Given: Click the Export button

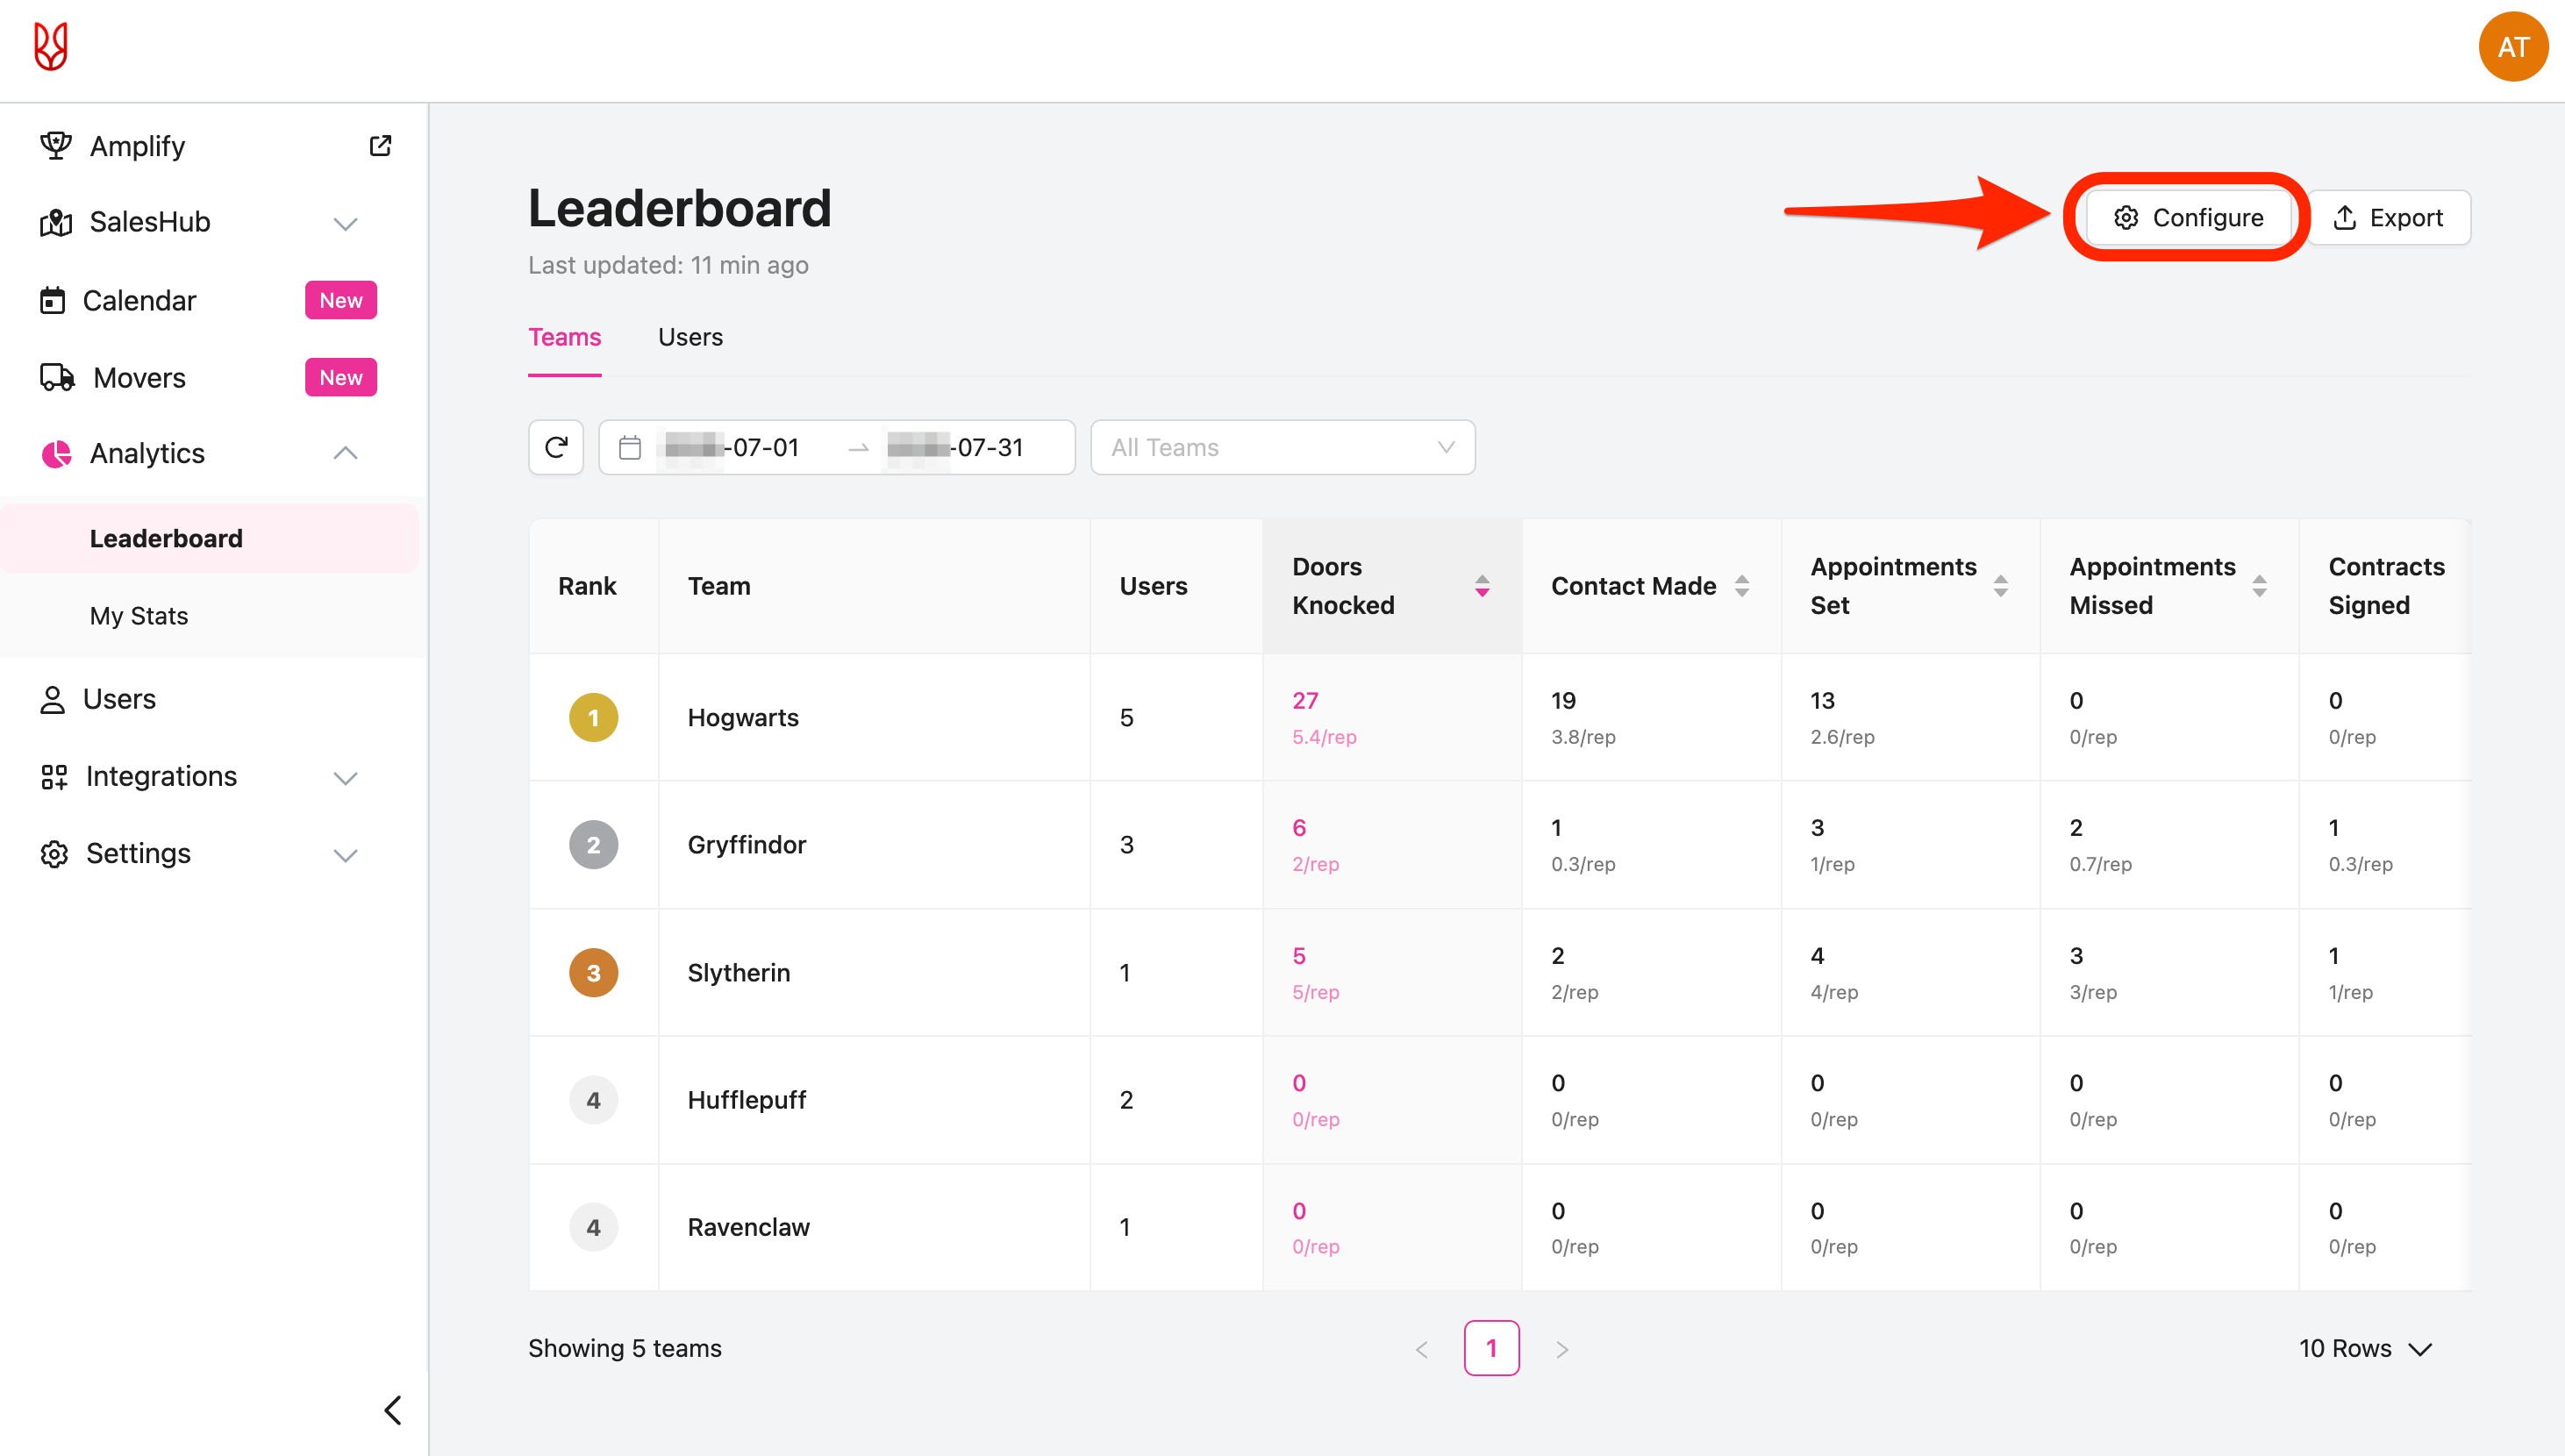Looking at the screenshot, I should 2388,218.
